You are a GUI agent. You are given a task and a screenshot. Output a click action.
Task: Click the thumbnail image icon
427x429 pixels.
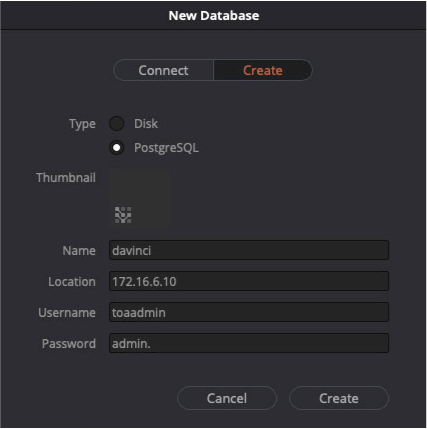[x=123, y=215]
